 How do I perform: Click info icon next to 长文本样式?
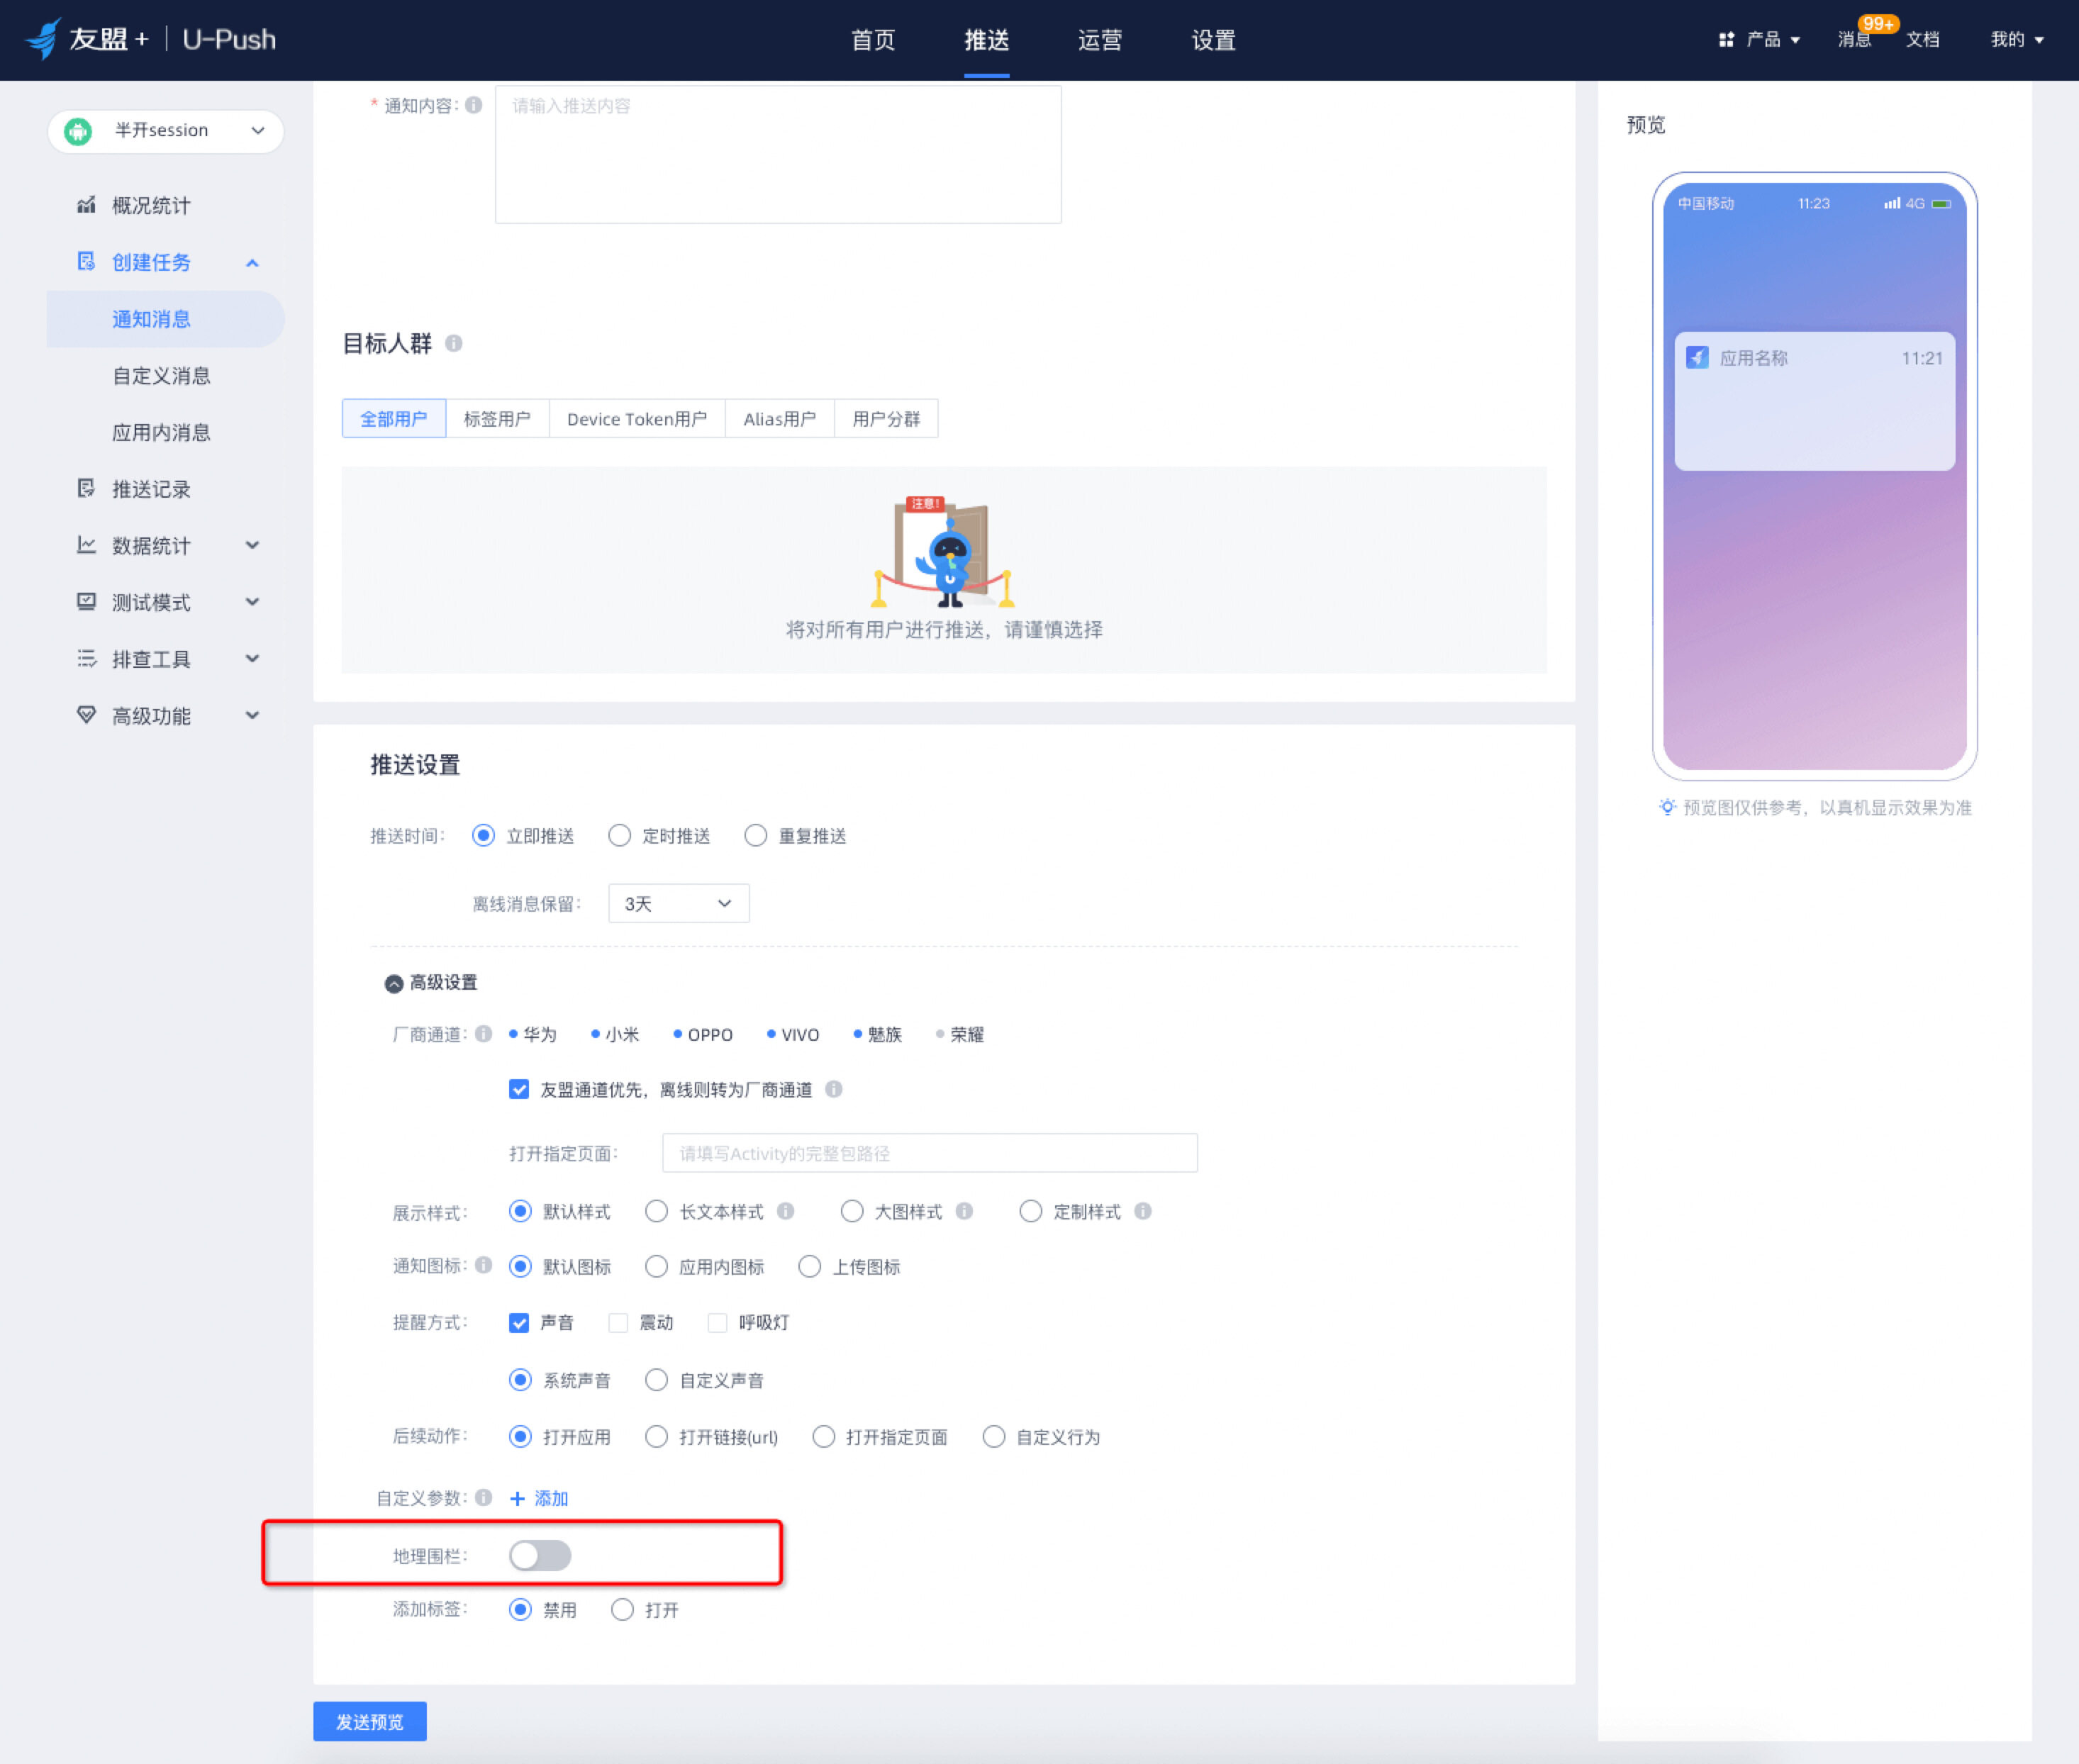click(786, 1211)
